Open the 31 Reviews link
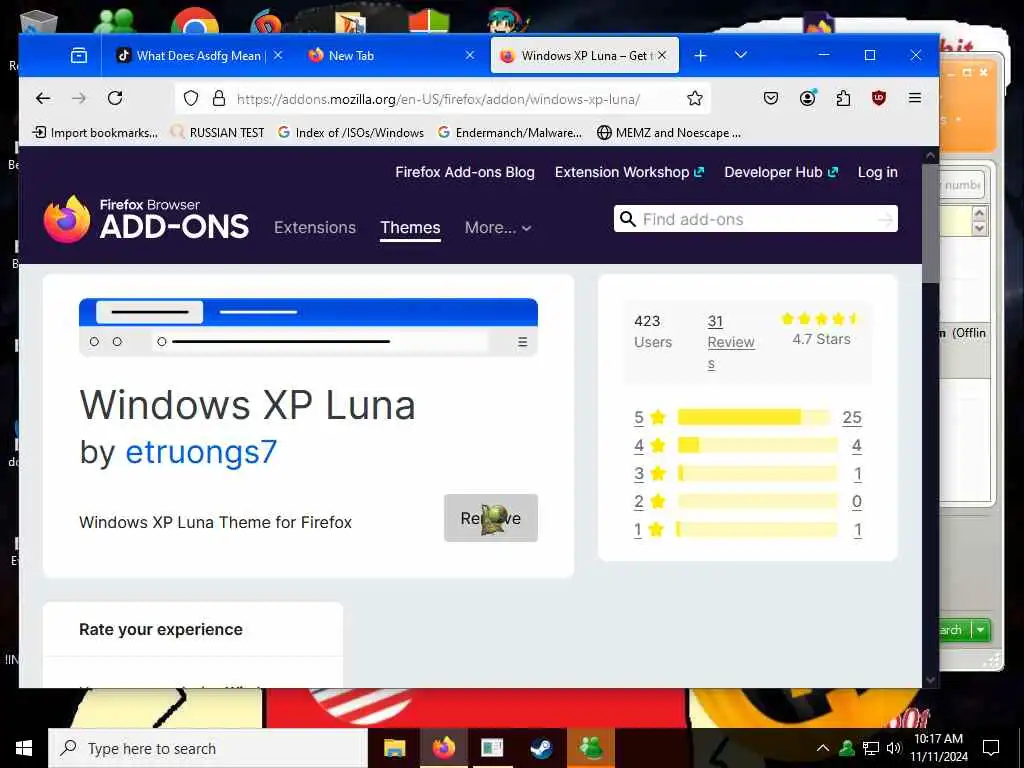The width and height of the screenshot is (1024, 768). click(x=731, y=342)
